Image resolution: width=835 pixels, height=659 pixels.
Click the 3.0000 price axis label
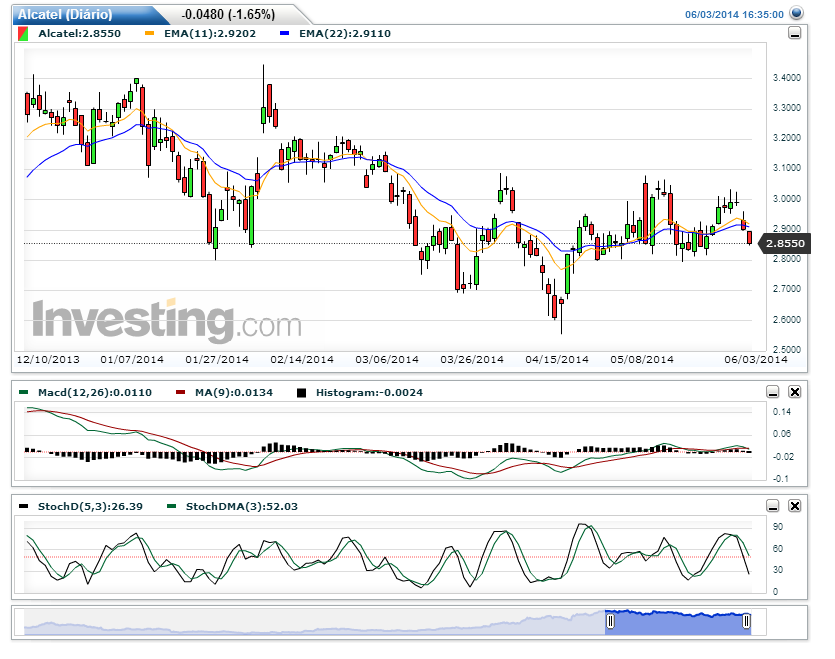[x=787, y=199]
